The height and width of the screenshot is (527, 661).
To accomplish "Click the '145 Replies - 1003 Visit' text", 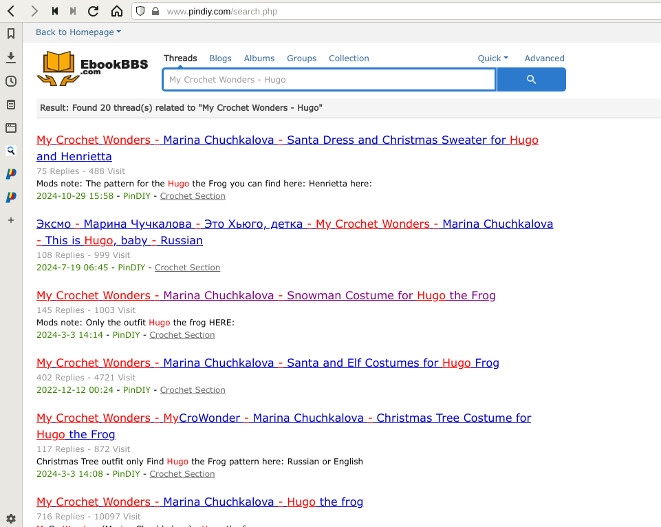I will tap(86, 310).
